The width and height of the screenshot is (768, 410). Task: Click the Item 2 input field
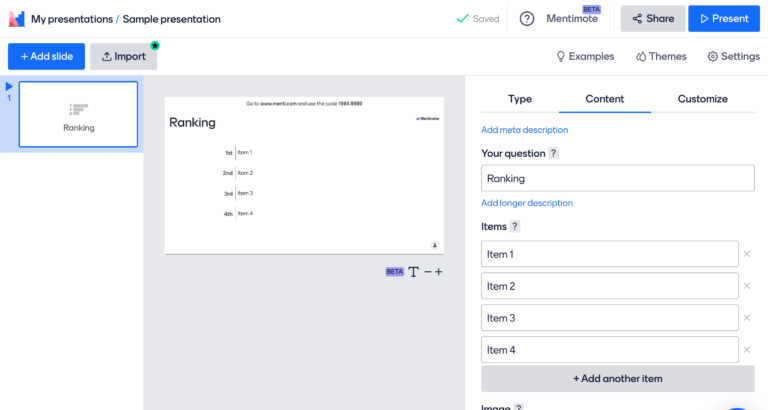click(610, 286)
